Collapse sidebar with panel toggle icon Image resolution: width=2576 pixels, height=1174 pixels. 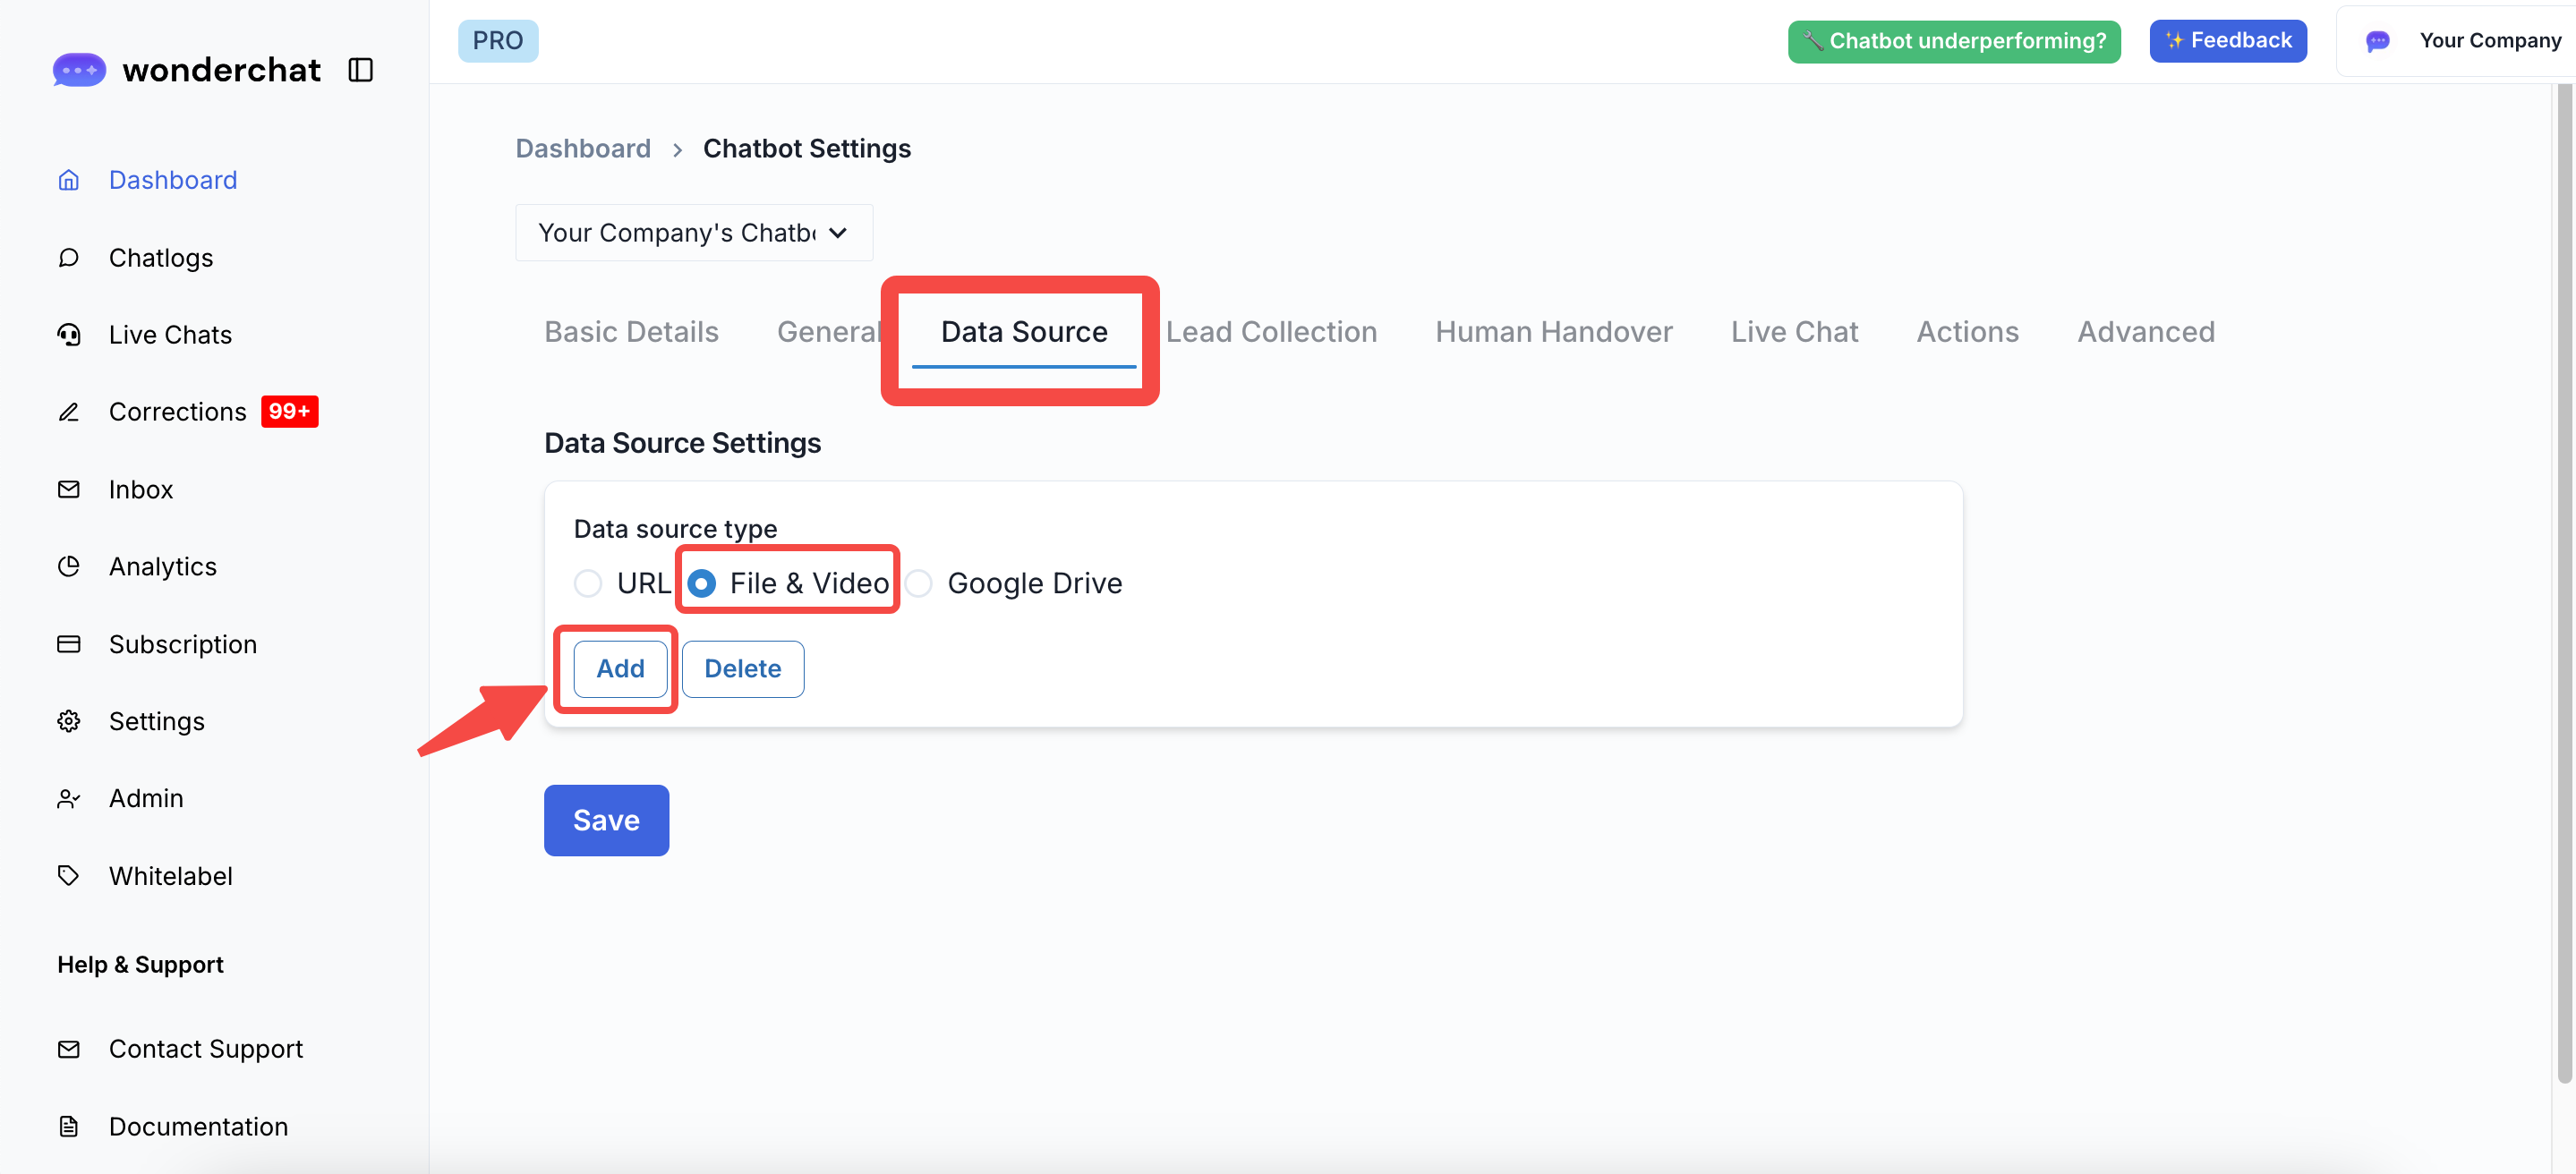[360, 70]
